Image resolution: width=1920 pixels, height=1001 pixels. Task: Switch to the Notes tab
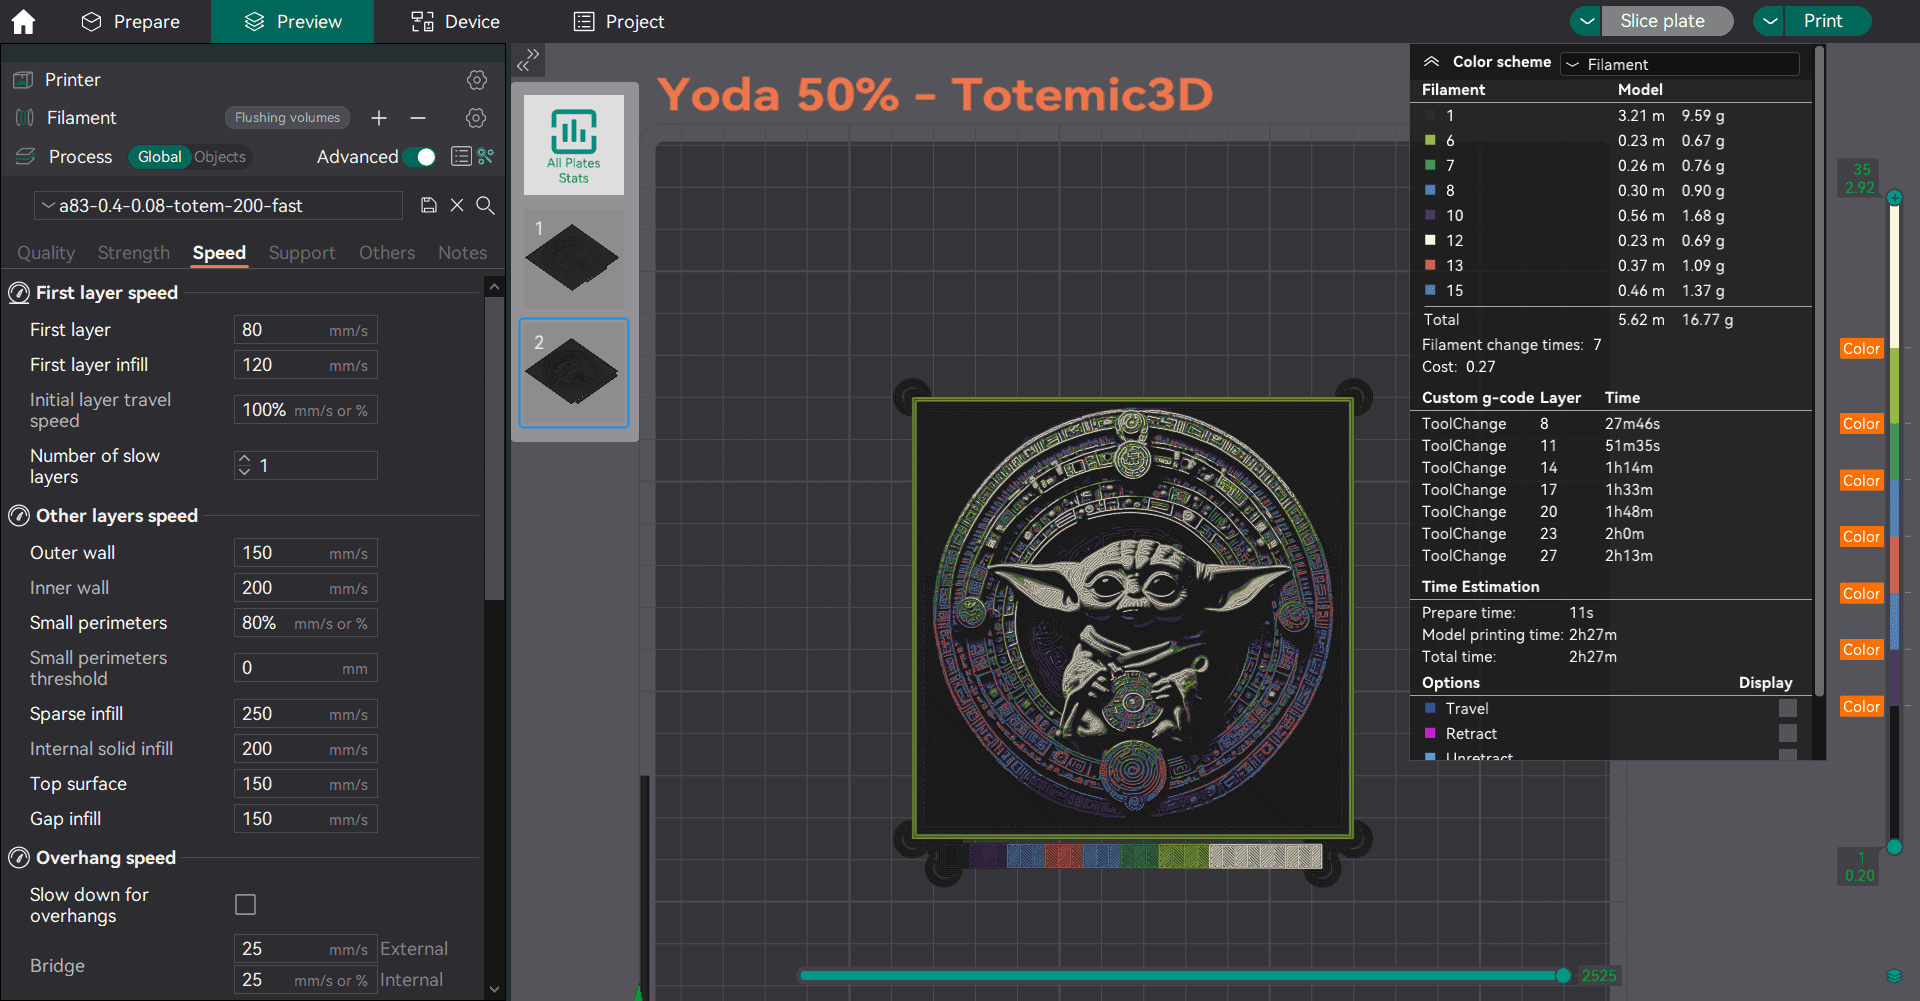click(462, 253)
